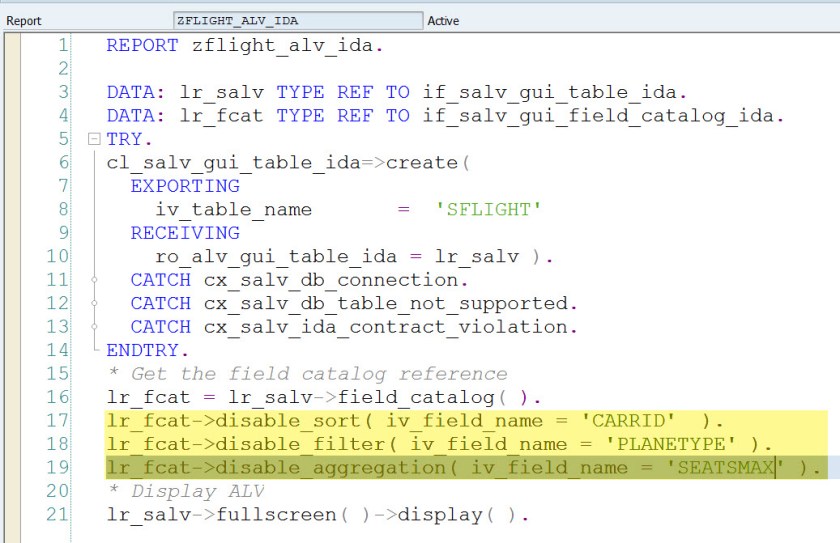Click comment 'Get the field catalog reference'
Image resolution: width=840 pixels, height=543 pixels.
pyautogui.click(x=319, y=374)
